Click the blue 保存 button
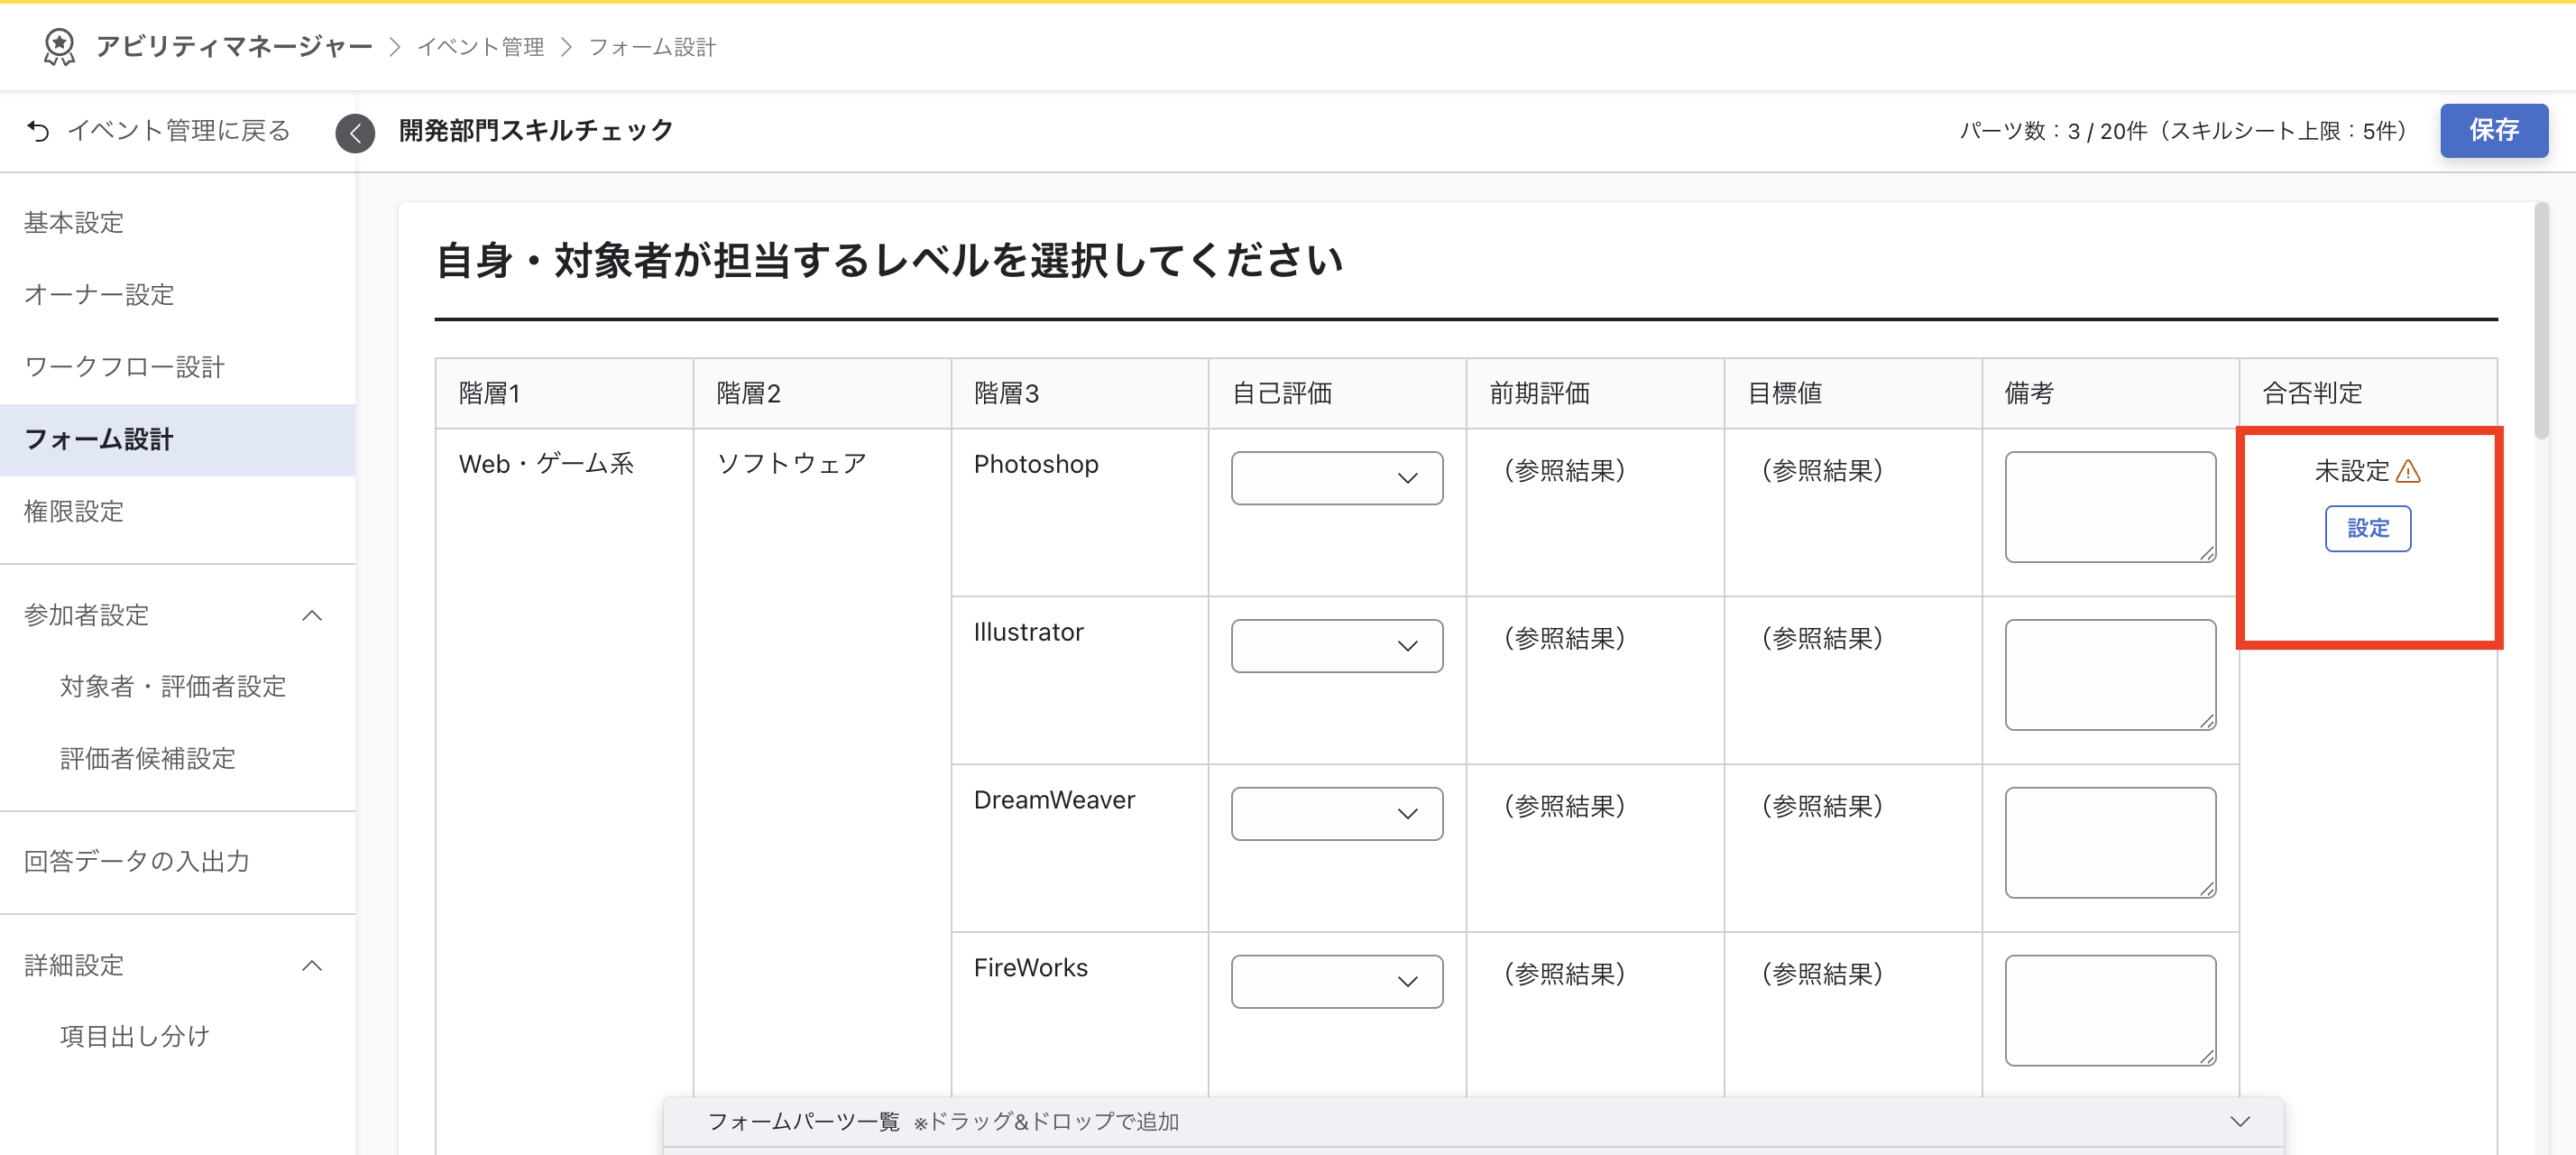2576x1155 pixels. 2493,130
